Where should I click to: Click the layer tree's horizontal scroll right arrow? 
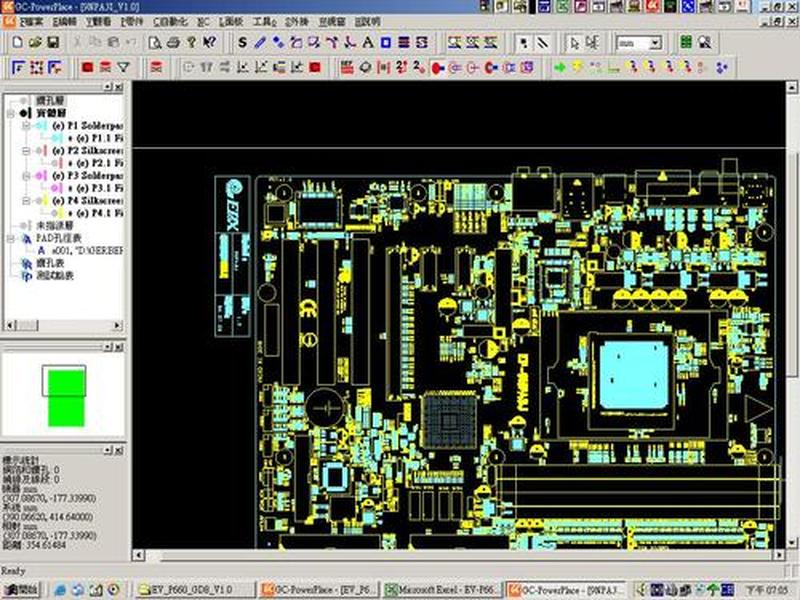tap(117, 325)
